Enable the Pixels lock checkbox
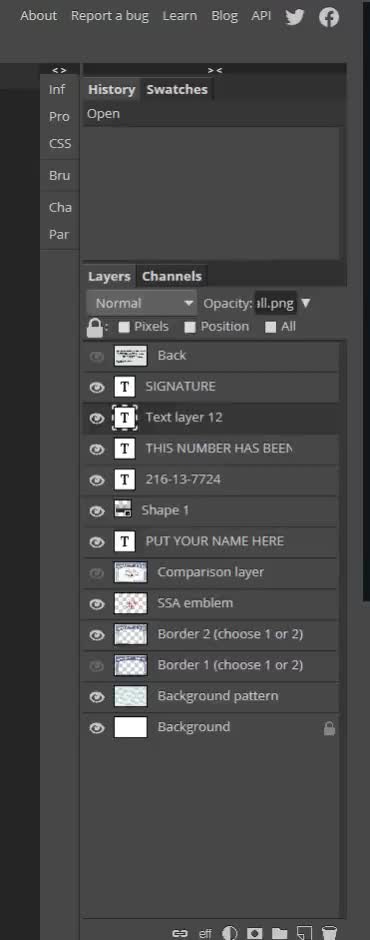The image size is (370, 940). point(124,327)
